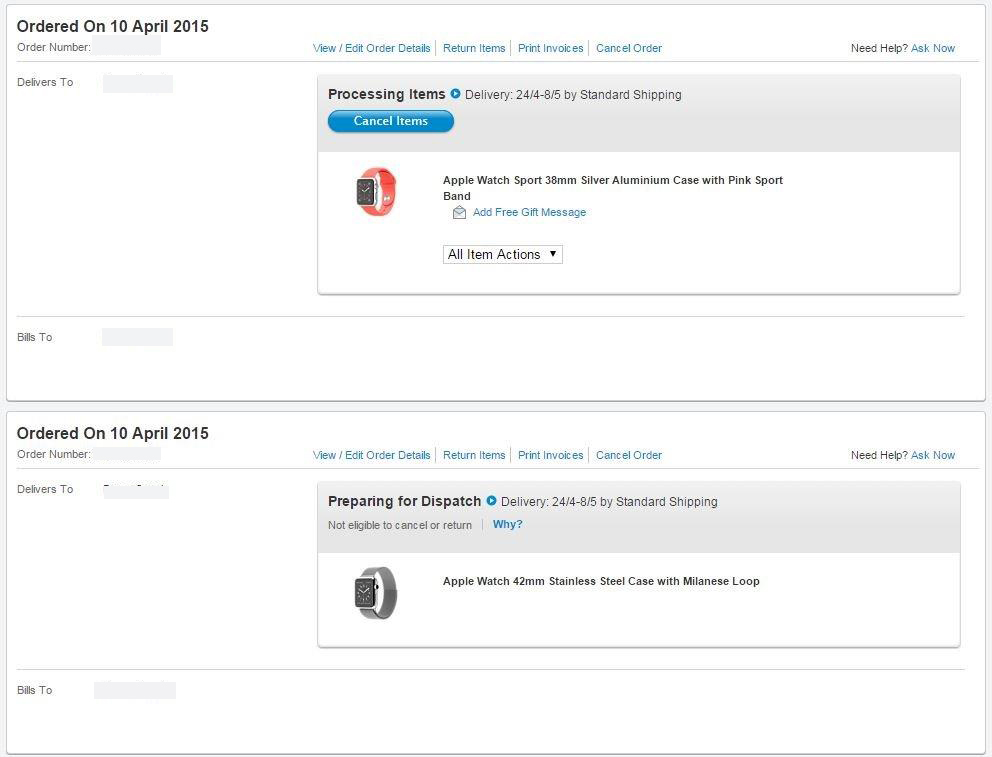Click View / Edit Order Details, second order
The width and height of the screenshot is (992, 757).
coord(371,455)
